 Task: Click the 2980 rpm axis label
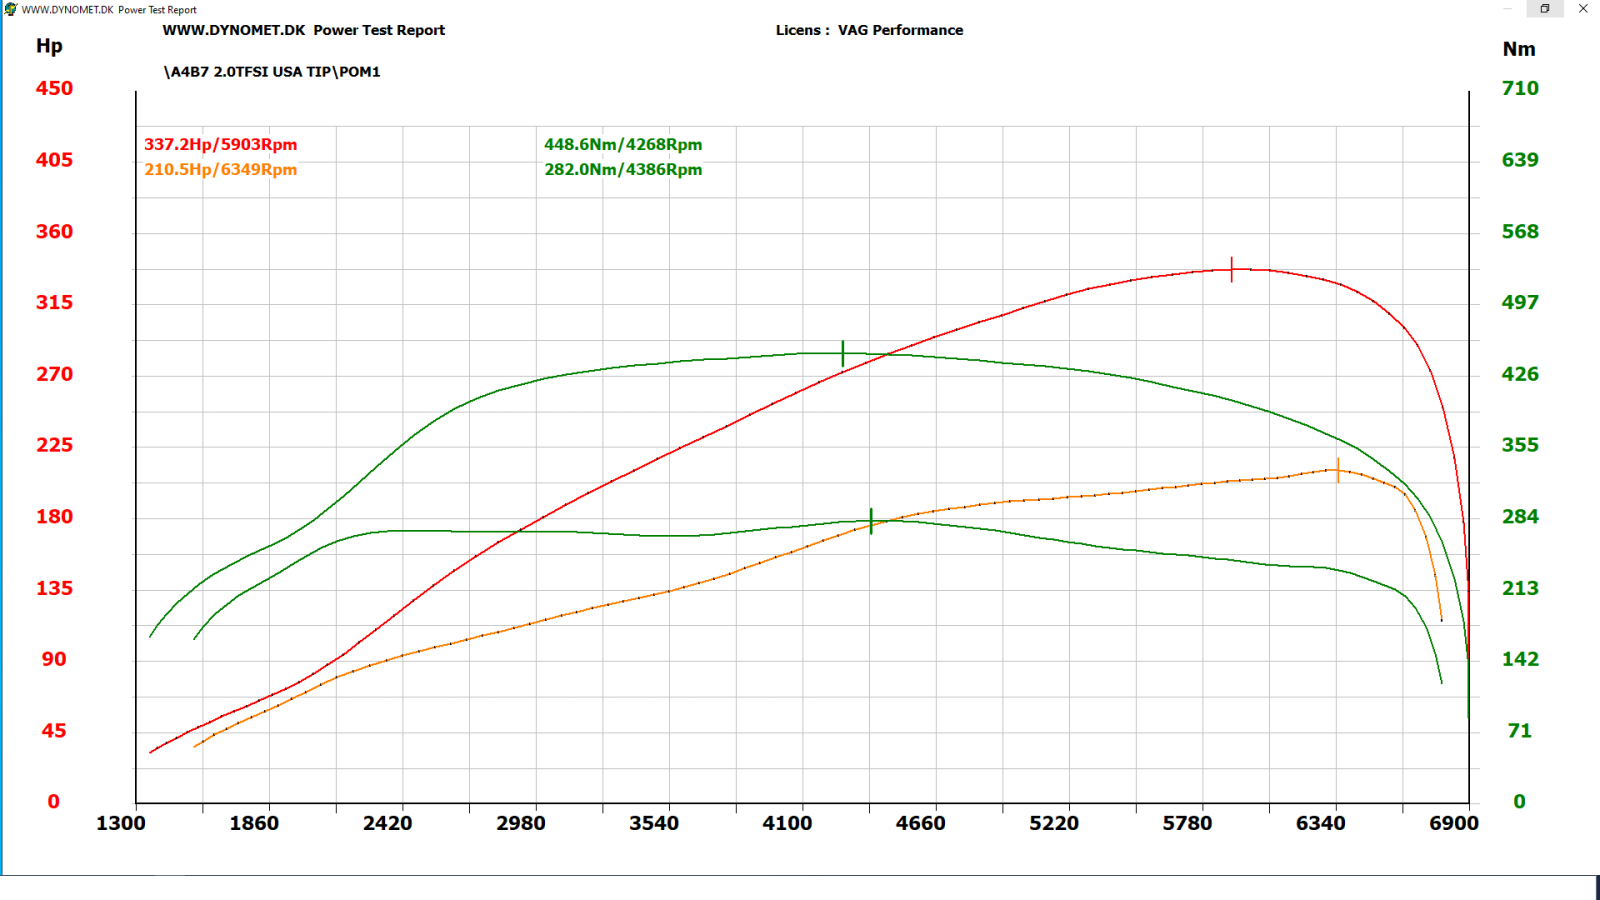pyautogui.click(x=521, y=823)
